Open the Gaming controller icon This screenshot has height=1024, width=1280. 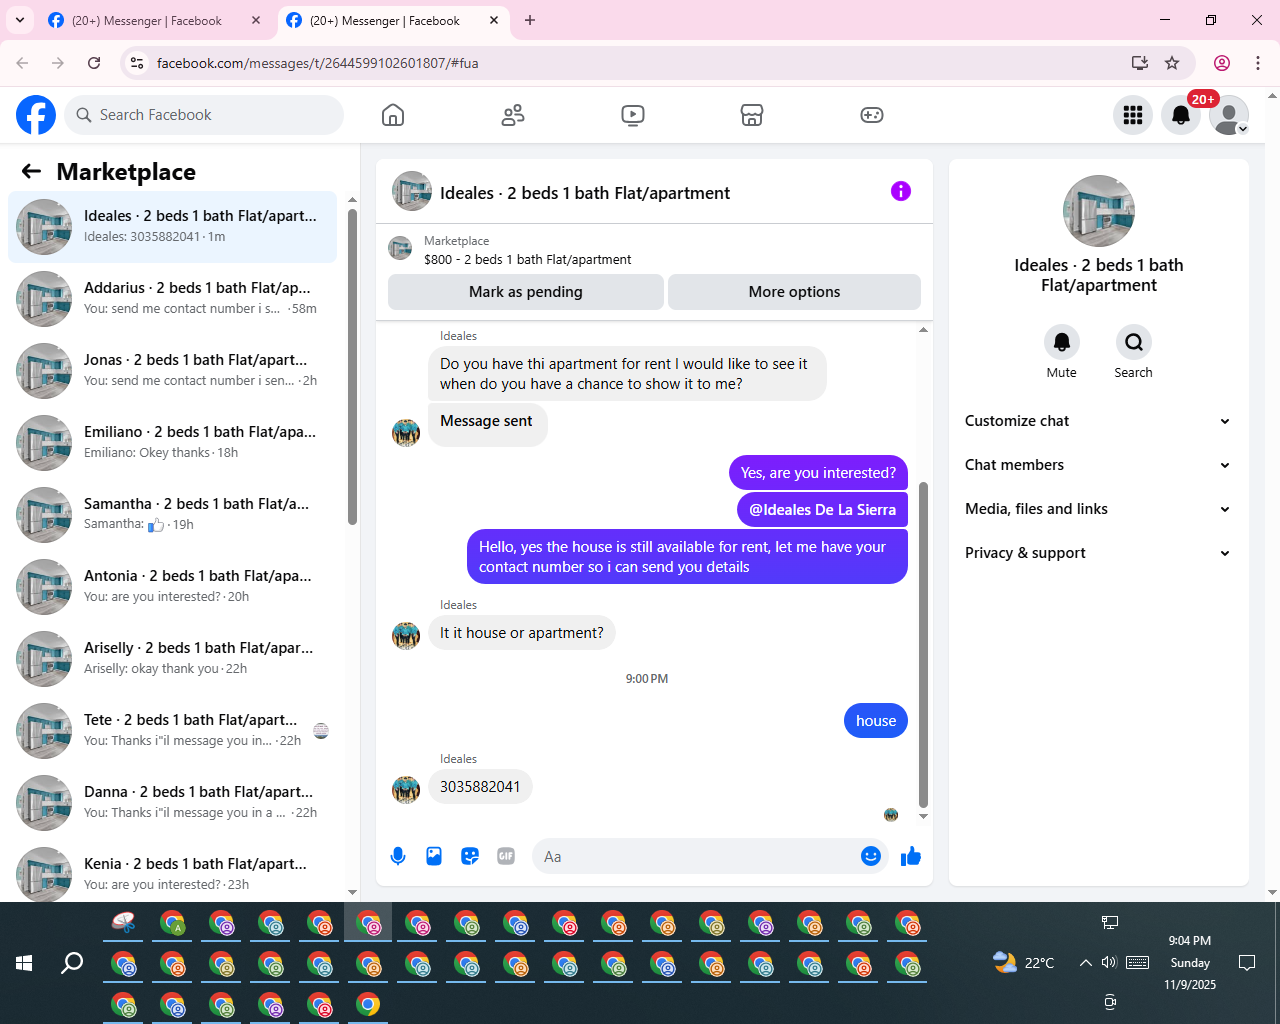(x=872, y=115)
